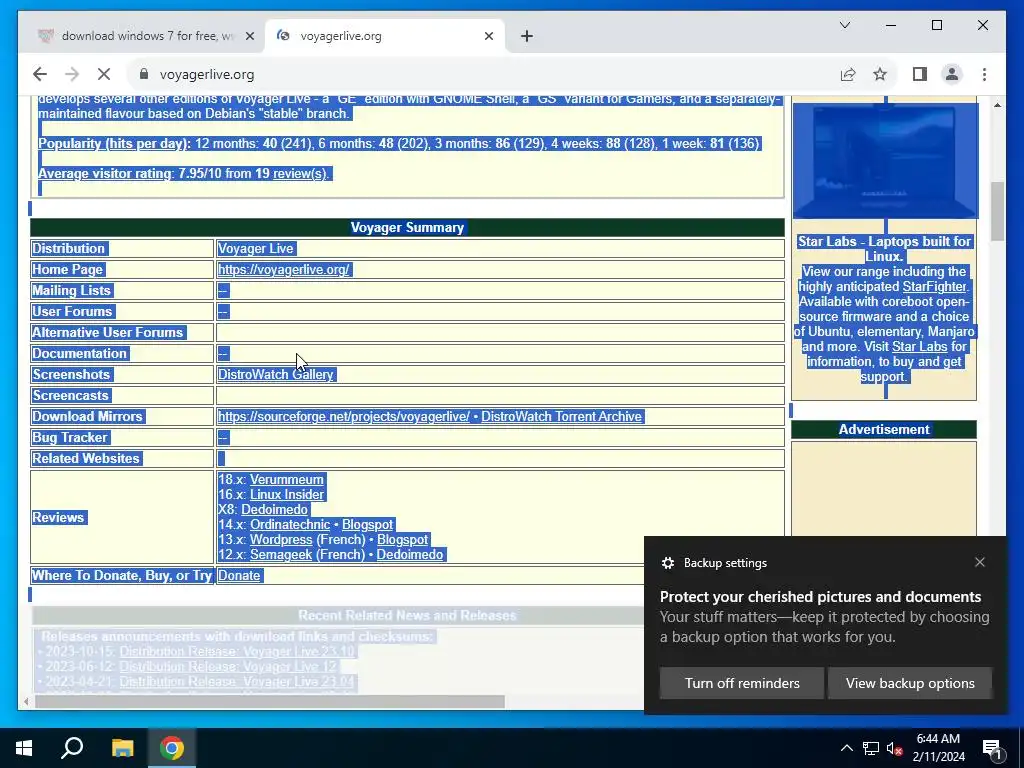The width and height of the screenshot is (1024, 768).
Task: Open the network status tray icon
Action: click(x=871, y=748)
